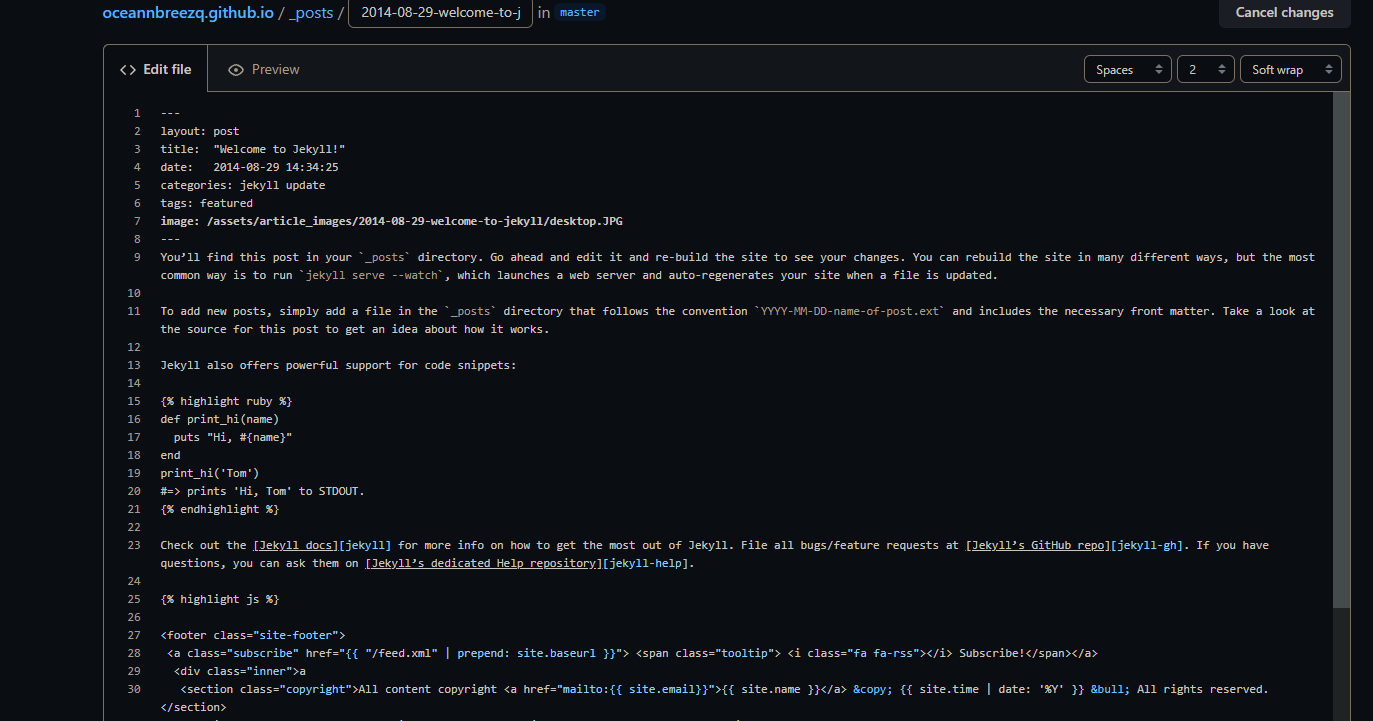
Task: Click the [Jekyll's GitHub repo] link text
Action: 1039,545
